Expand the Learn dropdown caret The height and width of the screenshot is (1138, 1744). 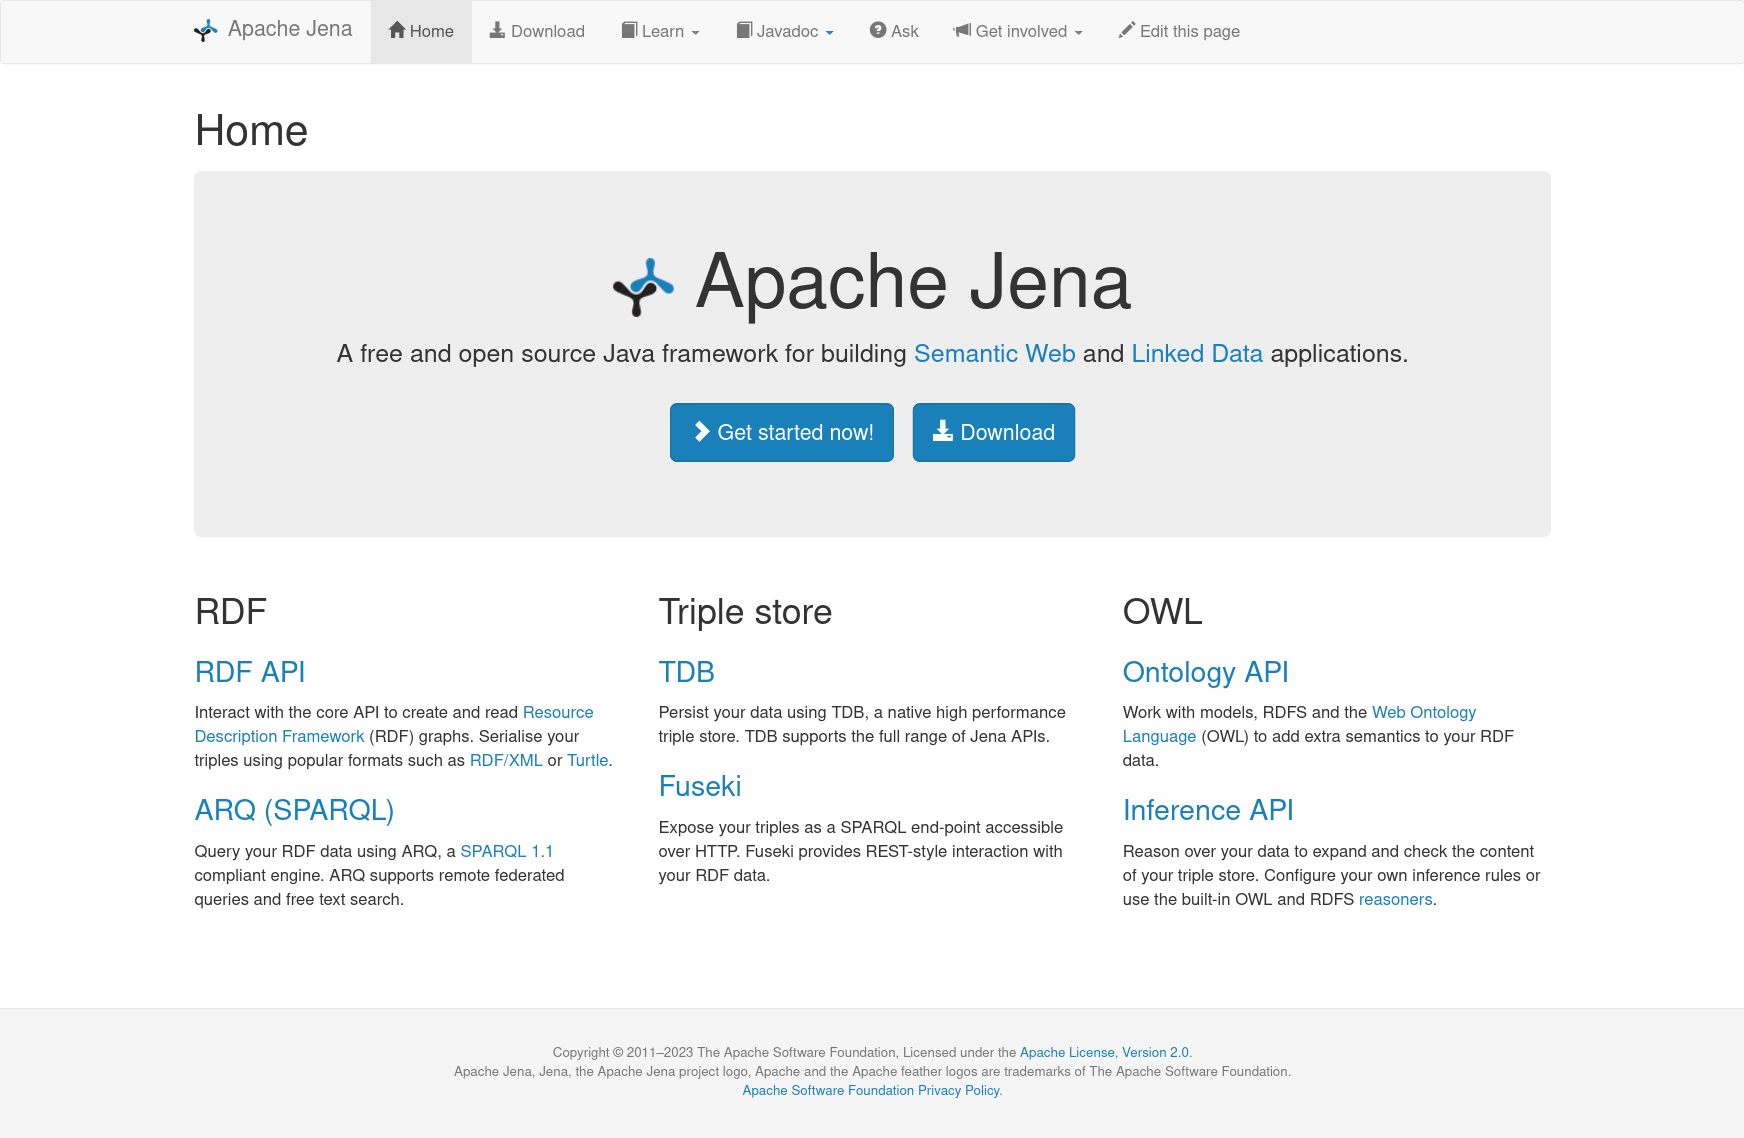tap(695, 33)
